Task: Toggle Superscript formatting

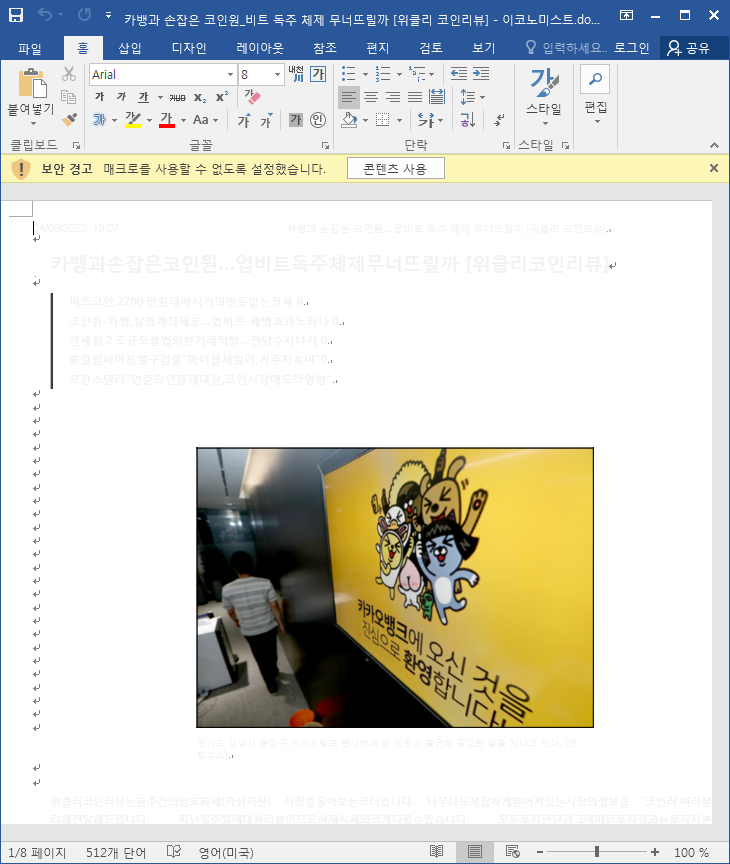Action: click(221, 97)
